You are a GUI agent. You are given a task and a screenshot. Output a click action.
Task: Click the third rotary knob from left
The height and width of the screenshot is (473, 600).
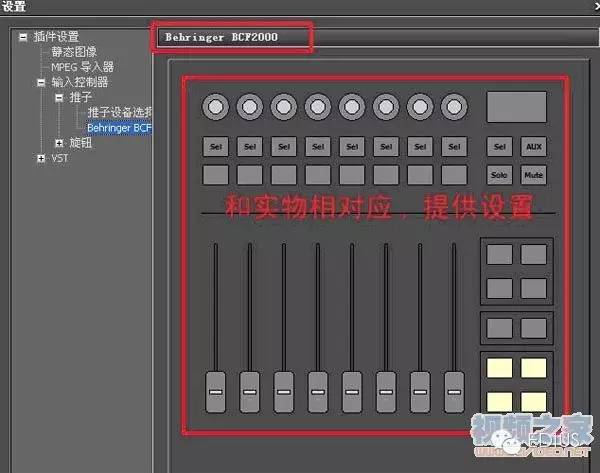click(284, 107)
